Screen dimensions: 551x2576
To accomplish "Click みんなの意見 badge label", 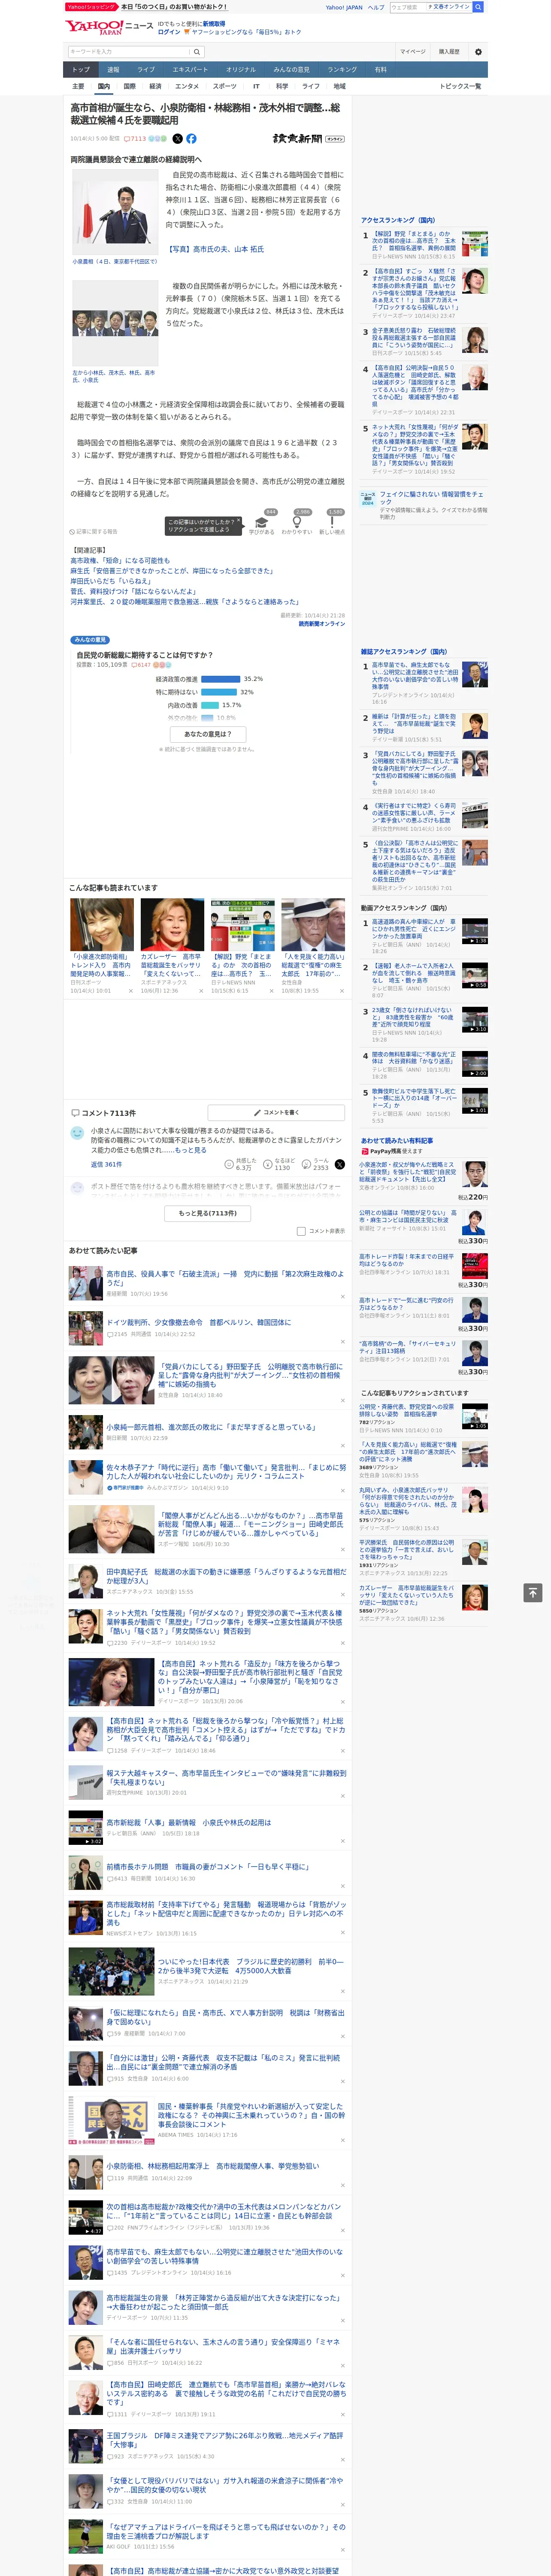I will click(x=90, y=640).
